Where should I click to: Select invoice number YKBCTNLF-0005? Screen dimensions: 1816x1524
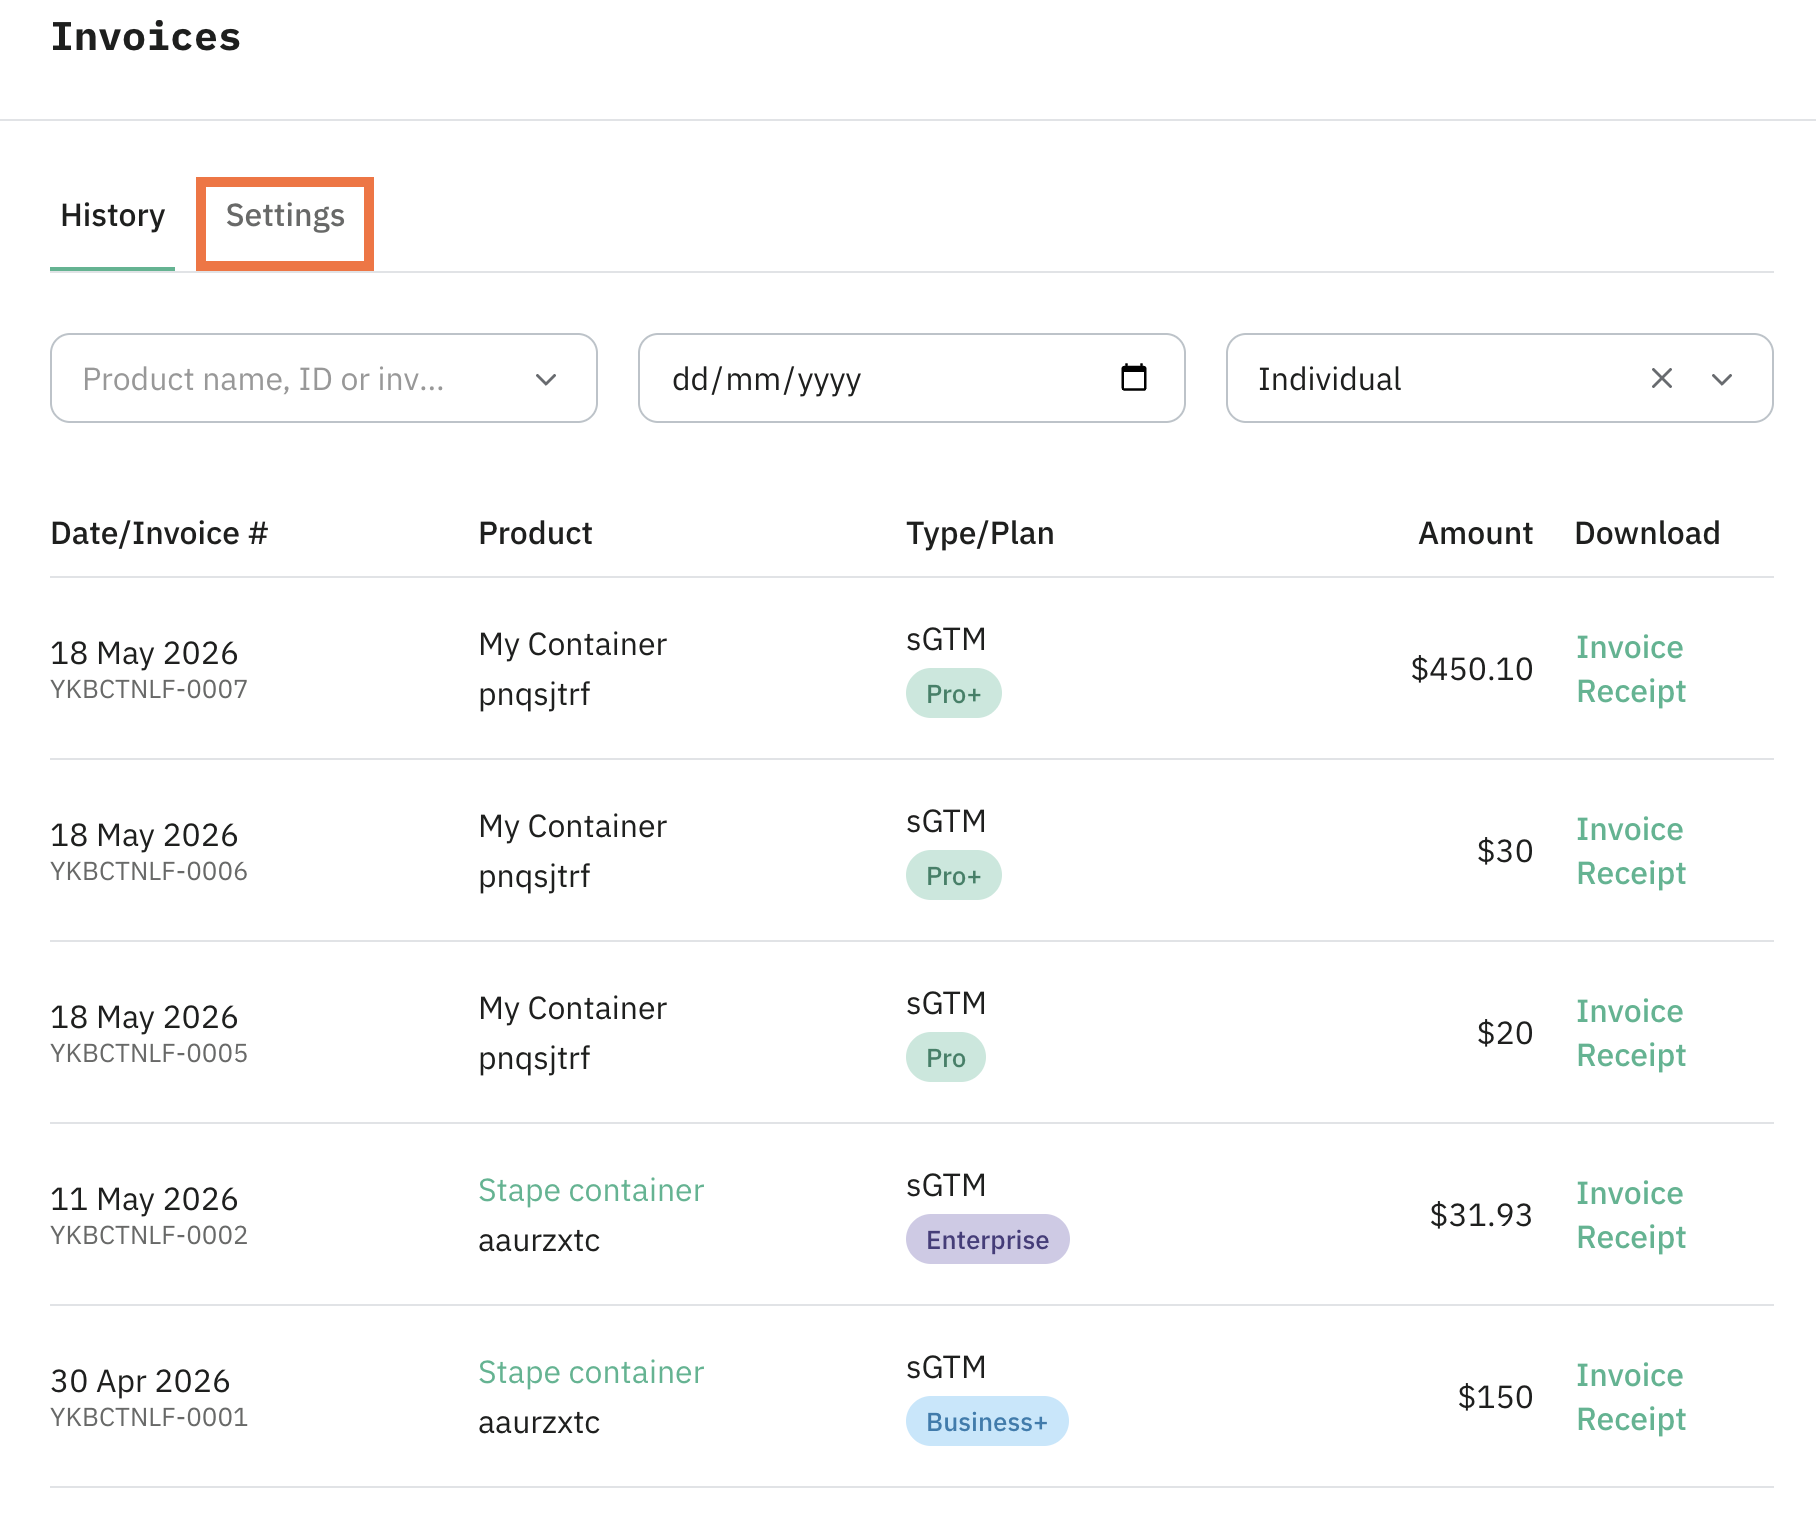[x=149, y=1053]
